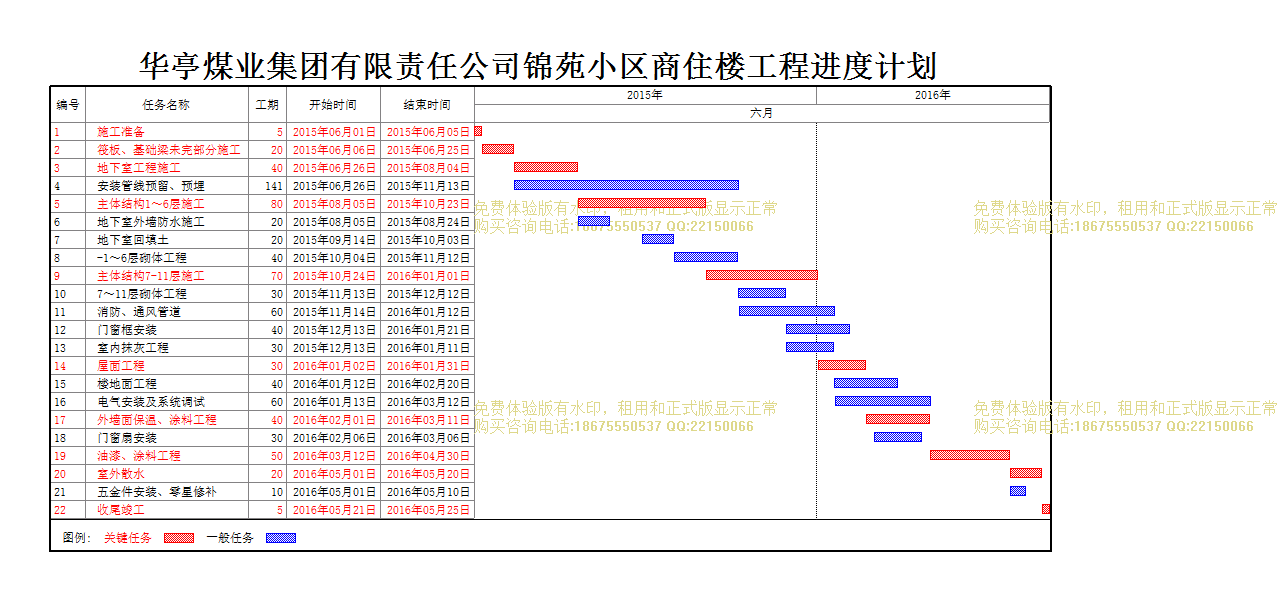This screenshot has width=1277, height=600.
Task: Click the 任务名称 column header
Action: tap(167, 104)
